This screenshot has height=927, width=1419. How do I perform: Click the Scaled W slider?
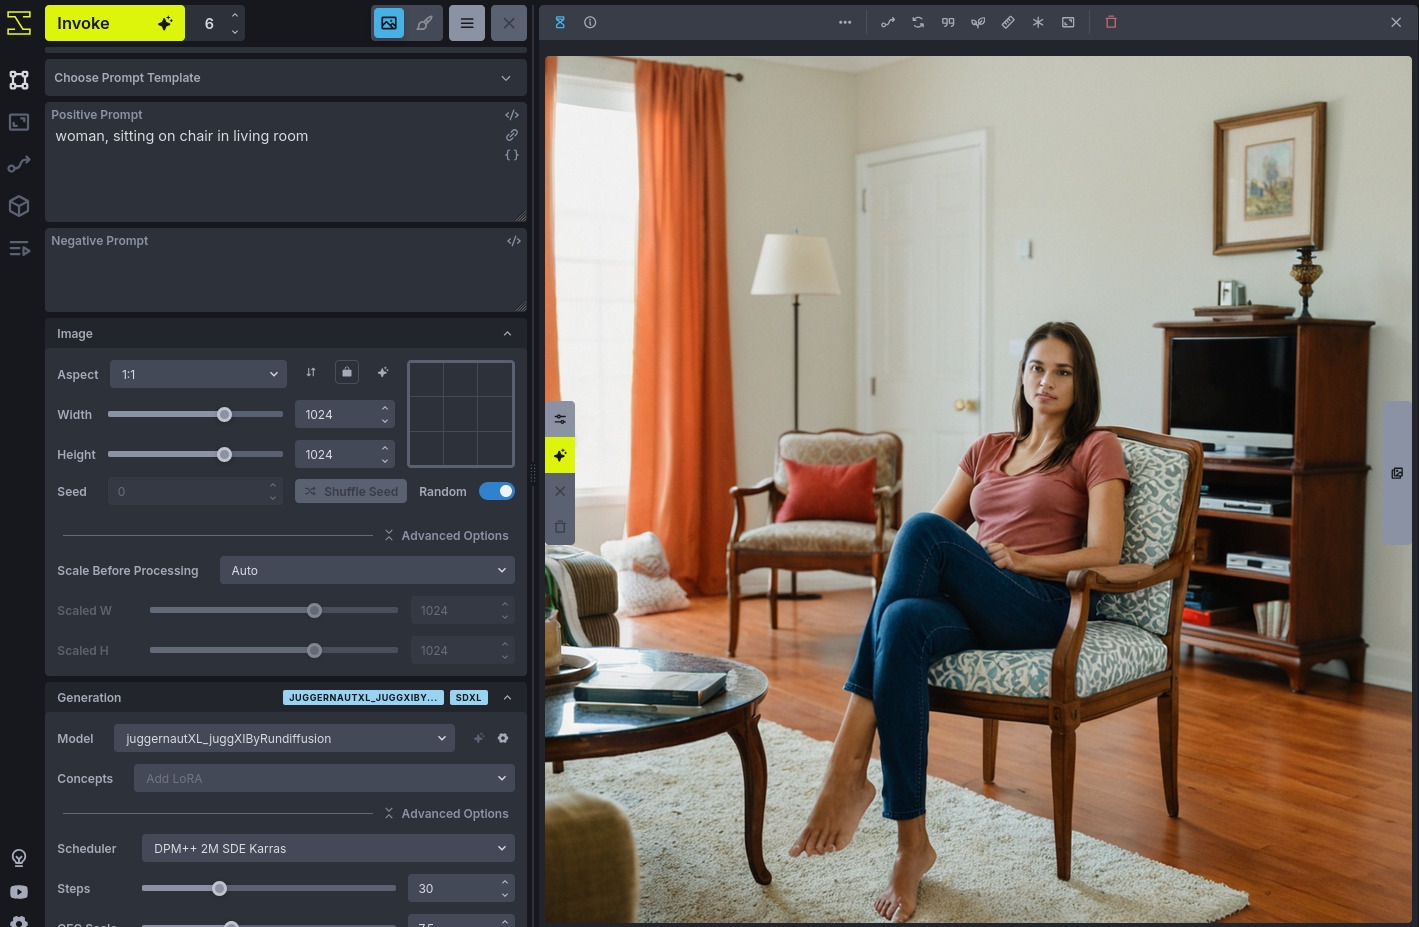tap(273, 610)
